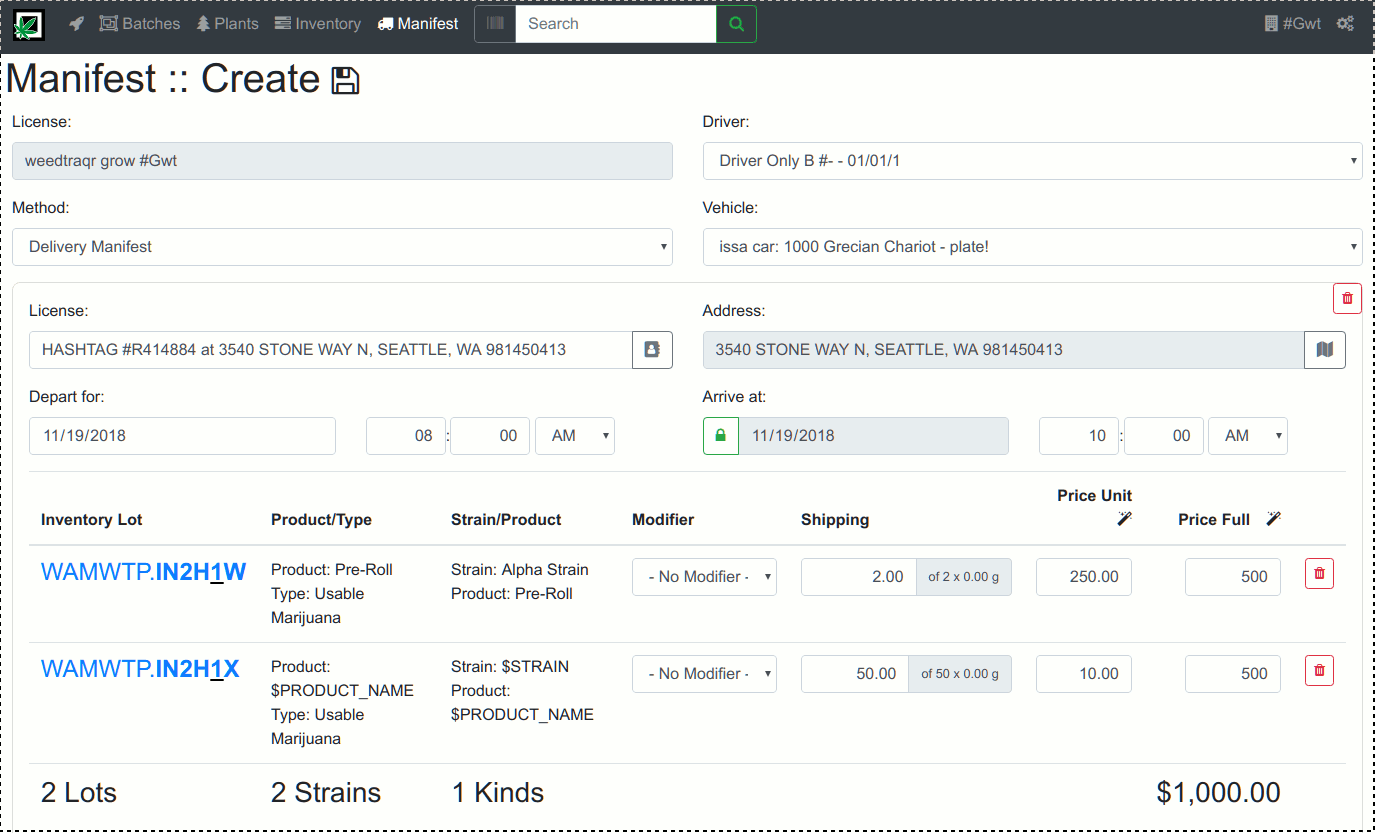Toggle the green arrival date lock
The width and height of the screenshot is (1375, 833).
(721, 436)
